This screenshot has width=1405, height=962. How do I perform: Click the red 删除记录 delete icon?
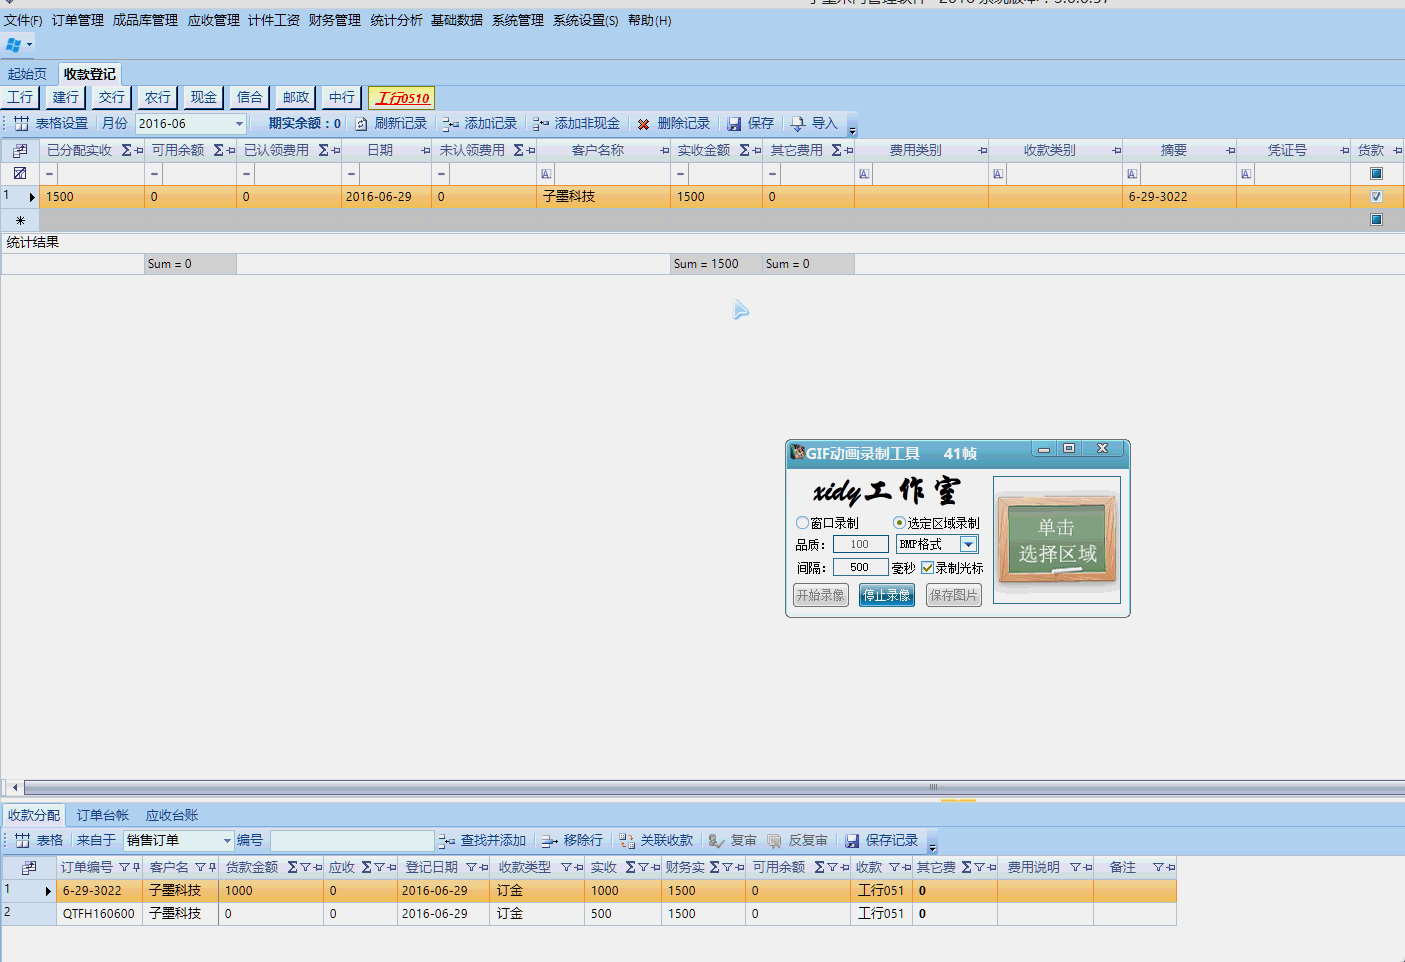click(x=643, y=124)
